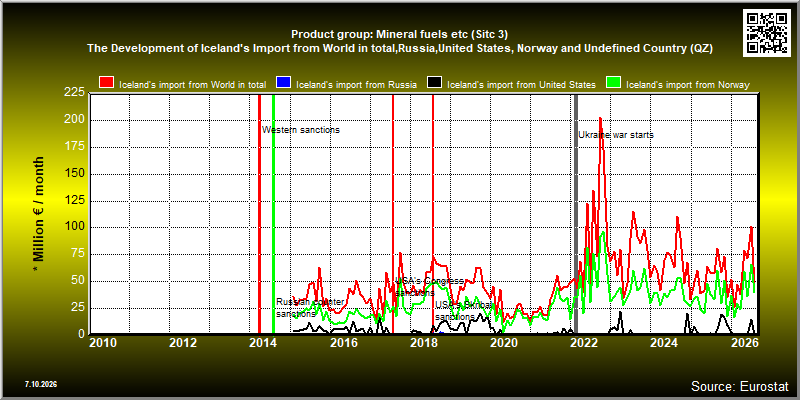Click the x-axis label "2018"
Viewport: 800px width, 400px height.
(423, 342)
